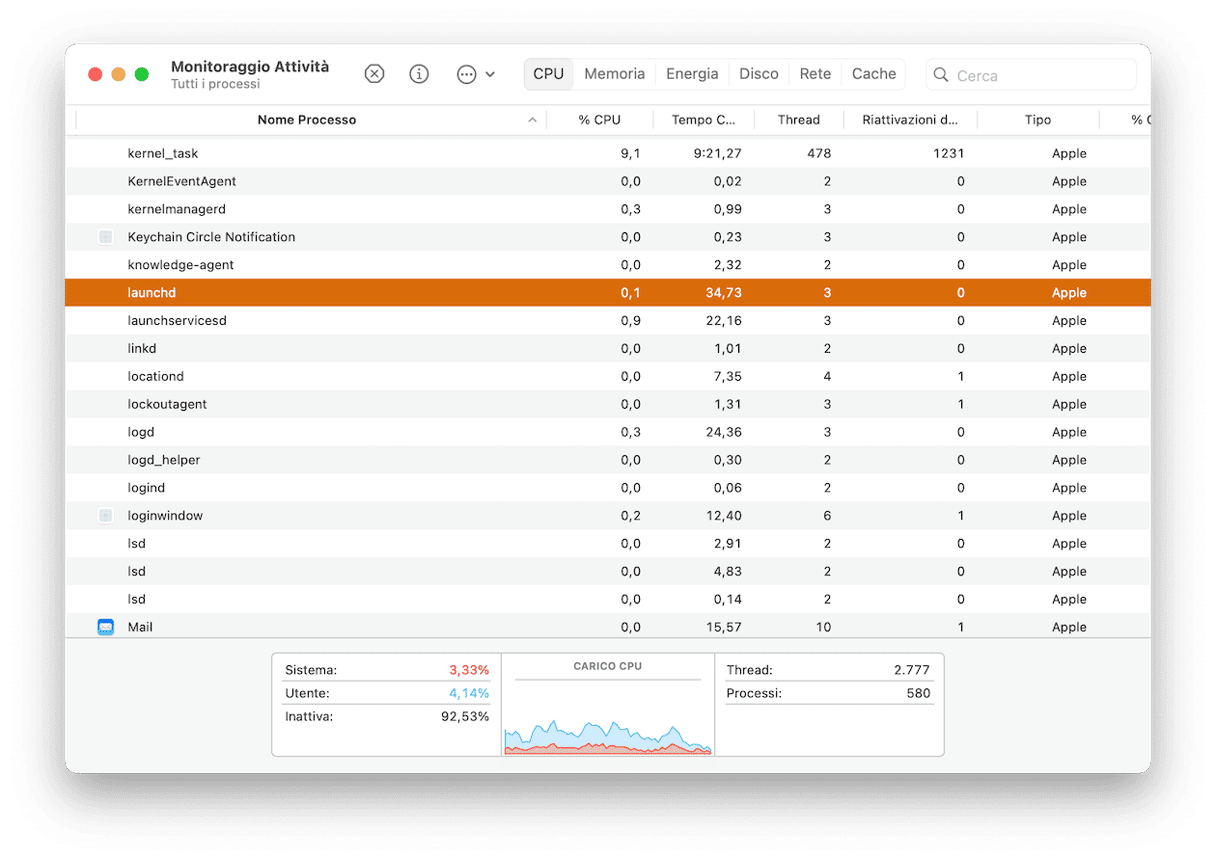Select the logd process row
Screen dimensions: 1216x859
point(608,433)
